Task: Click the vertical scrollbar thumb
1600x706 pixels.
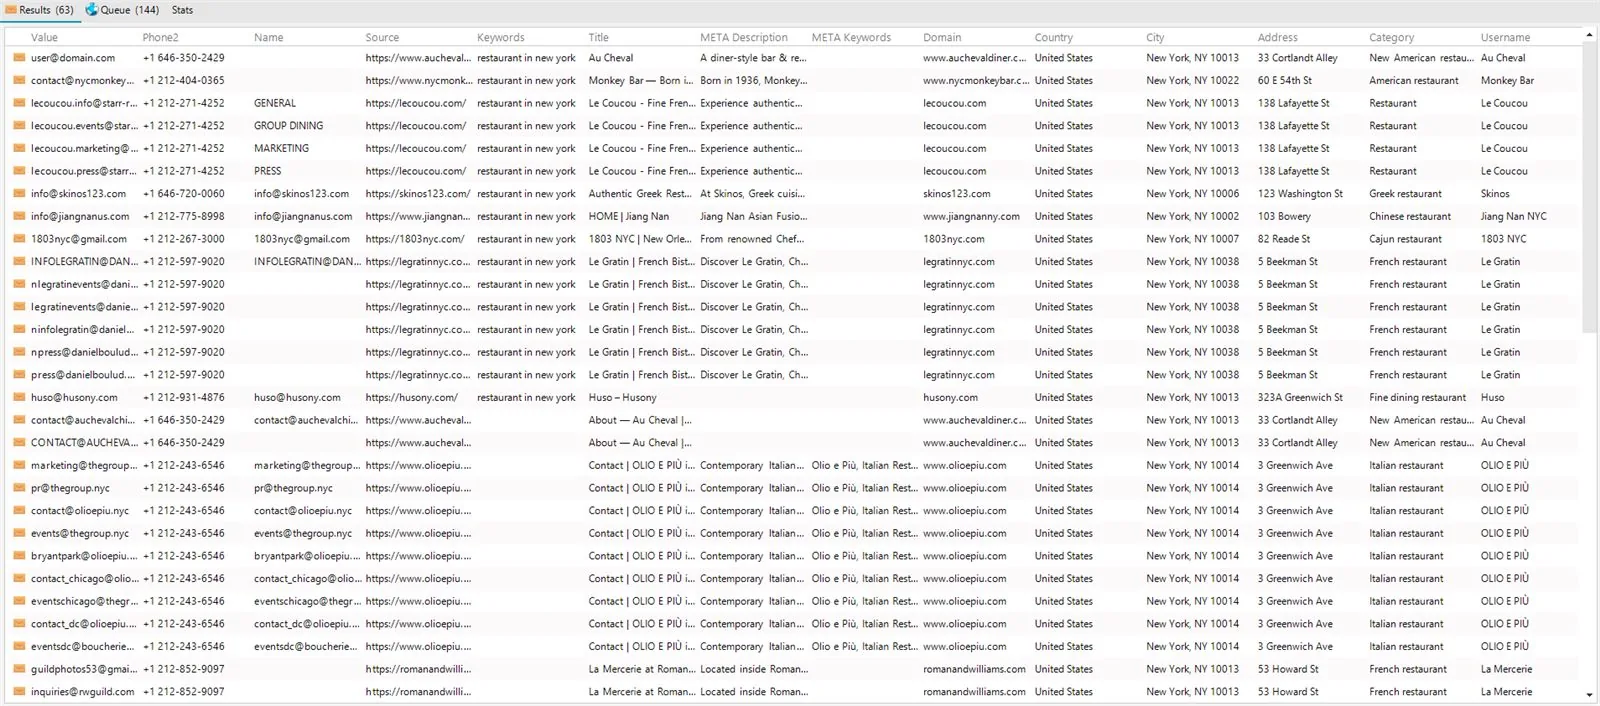Action: (x=1589, y=188)
